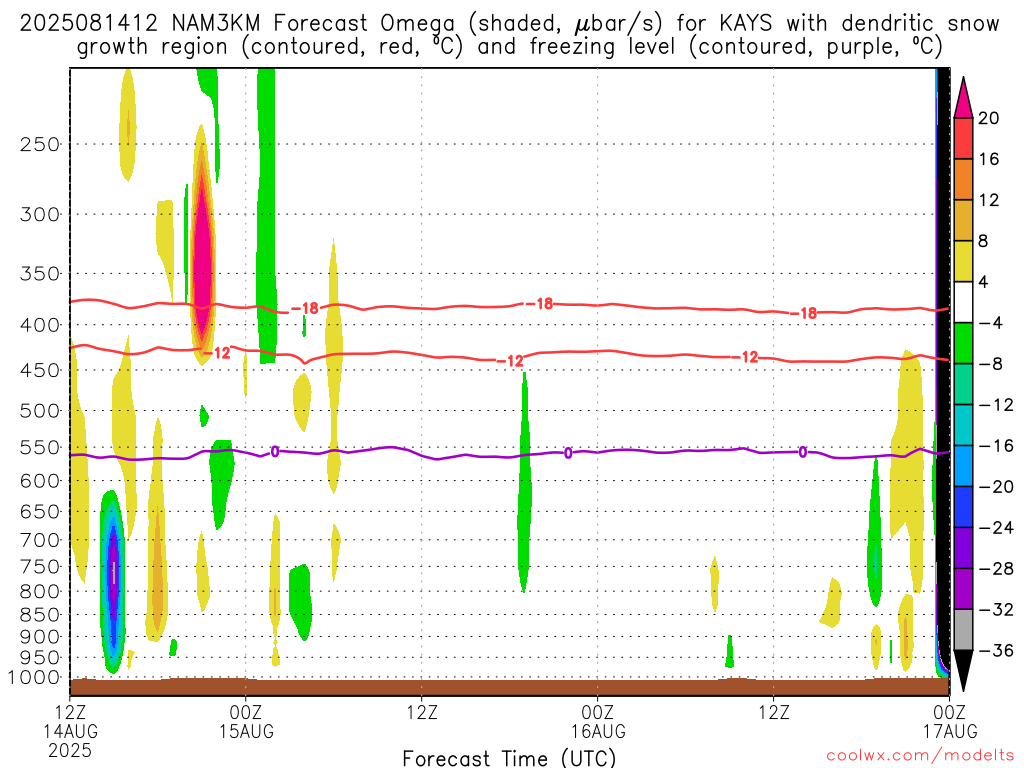
Task: Click the colorbar tick label -32
Action: (995, 609)
